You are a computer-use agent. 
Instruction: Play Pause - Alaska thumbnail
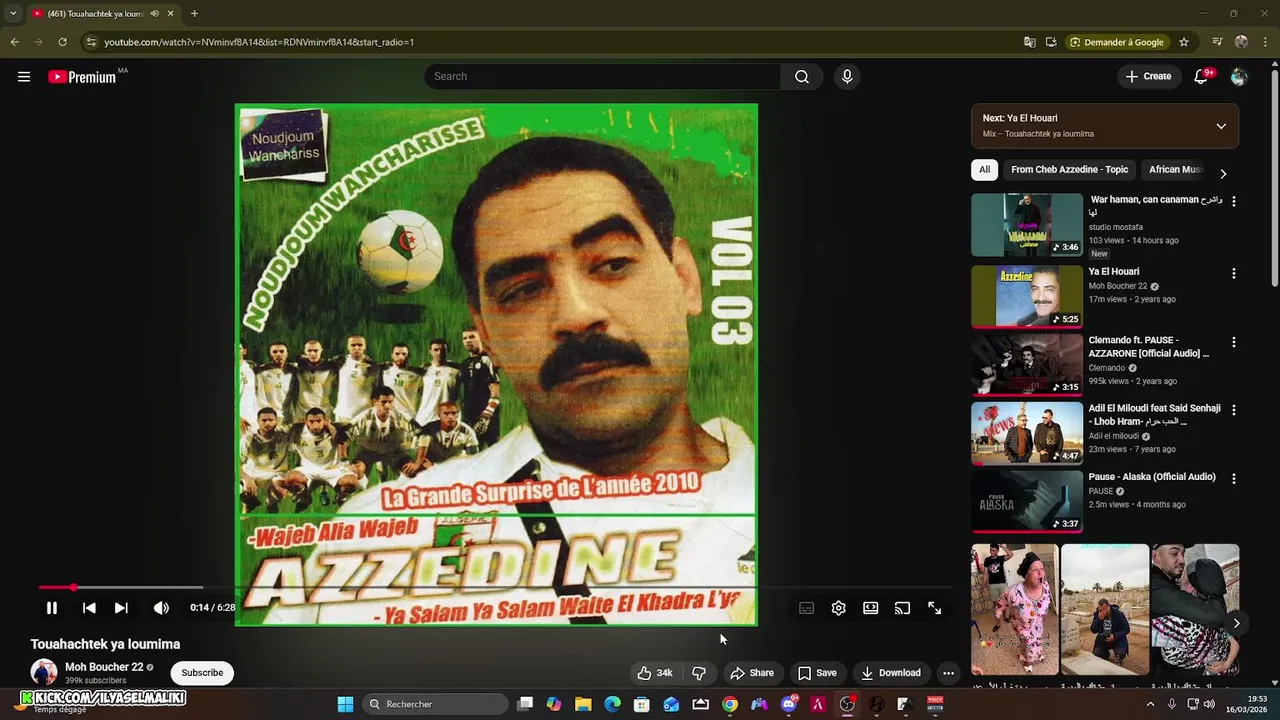[1027, 501]
